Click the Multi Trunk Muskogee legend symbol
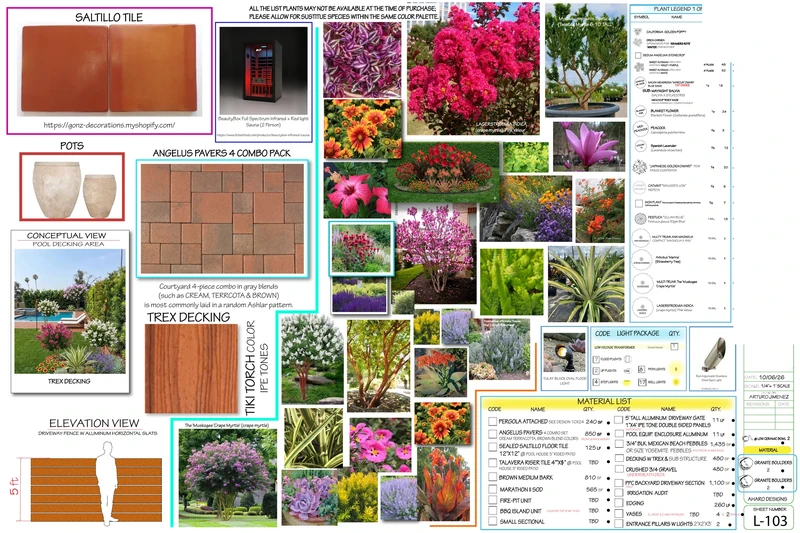800x533 pixels. point(641,284)
